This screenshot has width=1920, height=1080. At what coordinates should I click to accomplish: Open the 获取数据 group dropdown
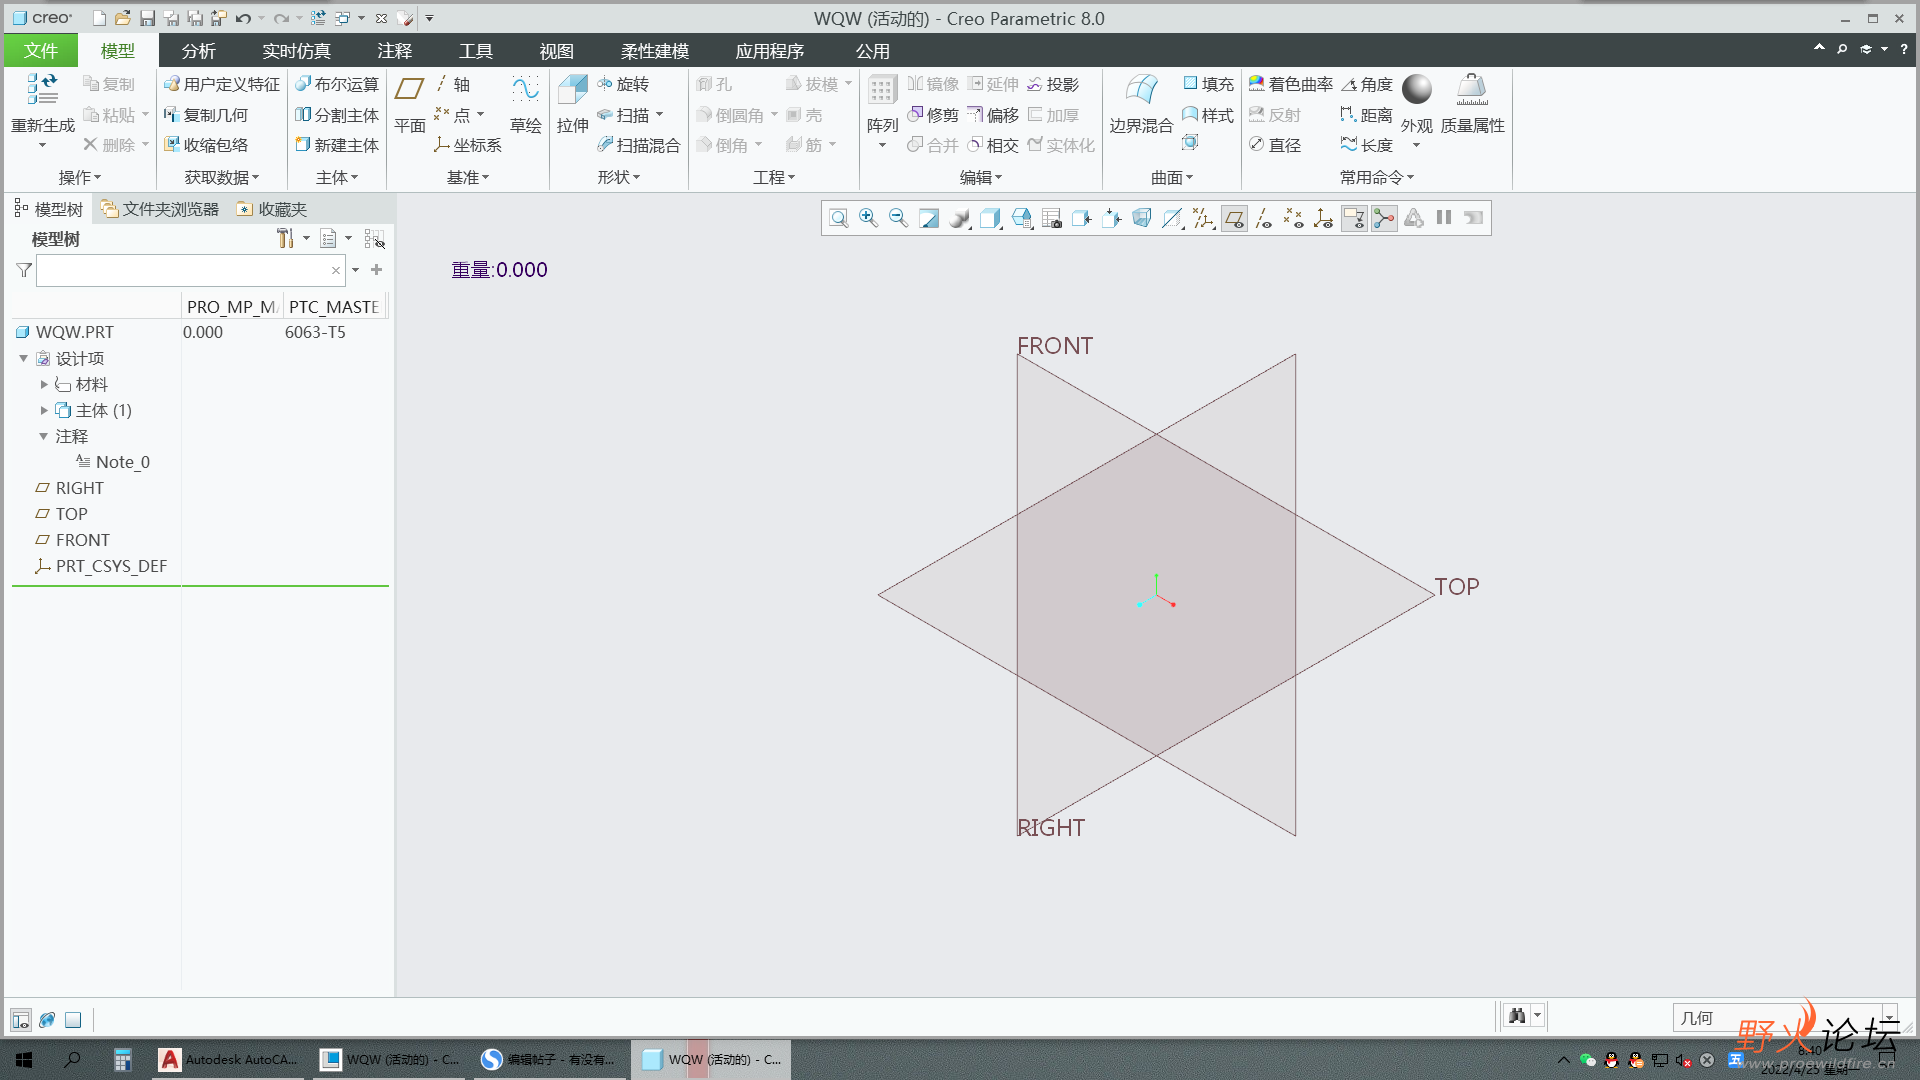click(x=222, y=177)
